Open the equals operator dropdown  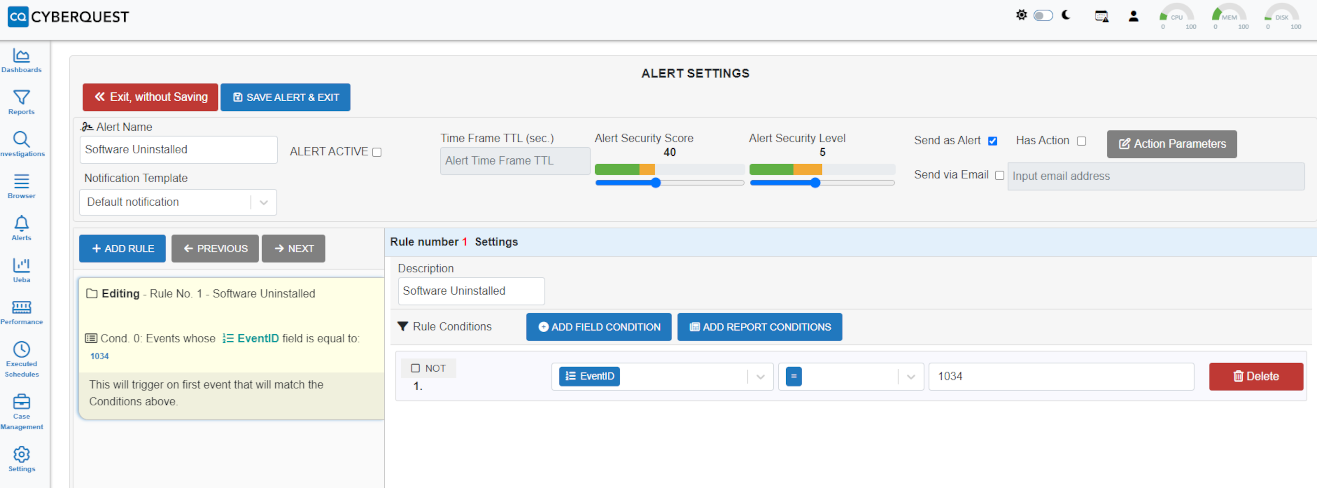tap(850, 376)
